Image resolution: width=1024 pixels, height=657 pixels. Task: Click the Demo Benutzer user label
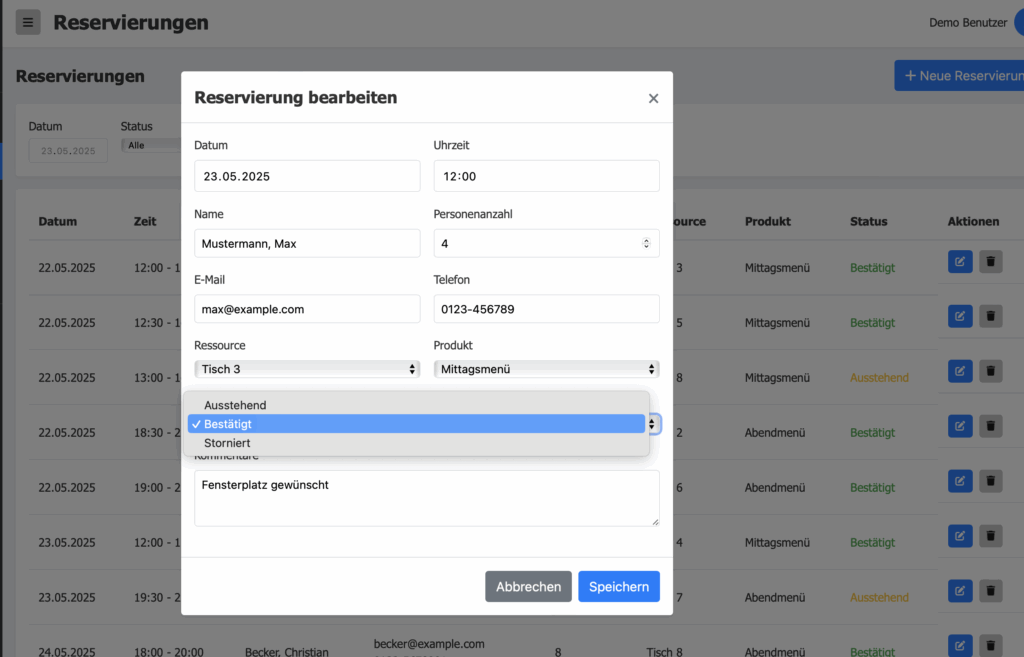click(968, 22)
